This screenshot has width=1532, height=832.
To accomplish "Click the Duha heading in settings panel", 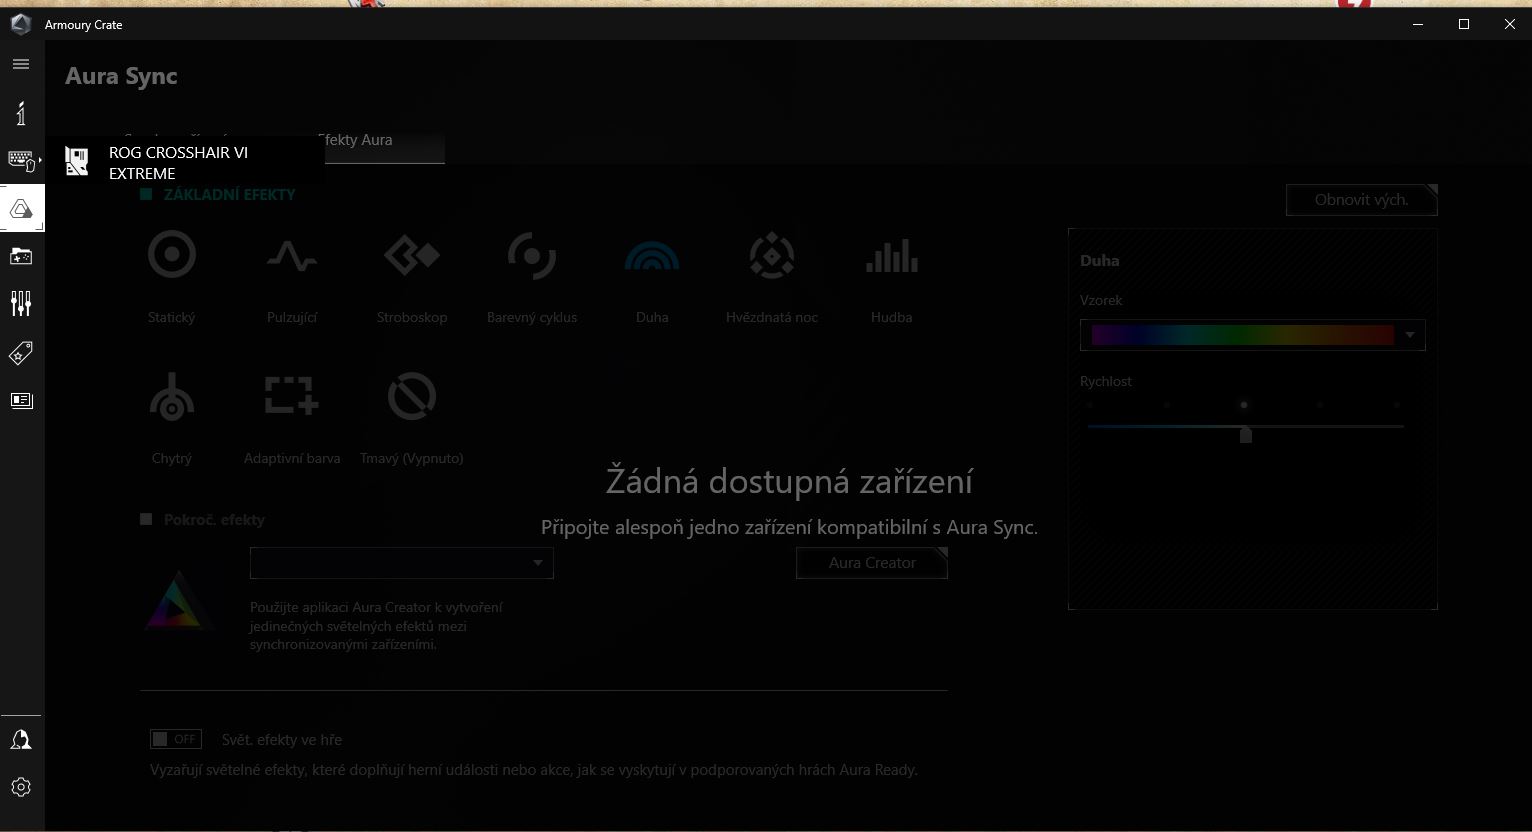I will point(1099,261).
